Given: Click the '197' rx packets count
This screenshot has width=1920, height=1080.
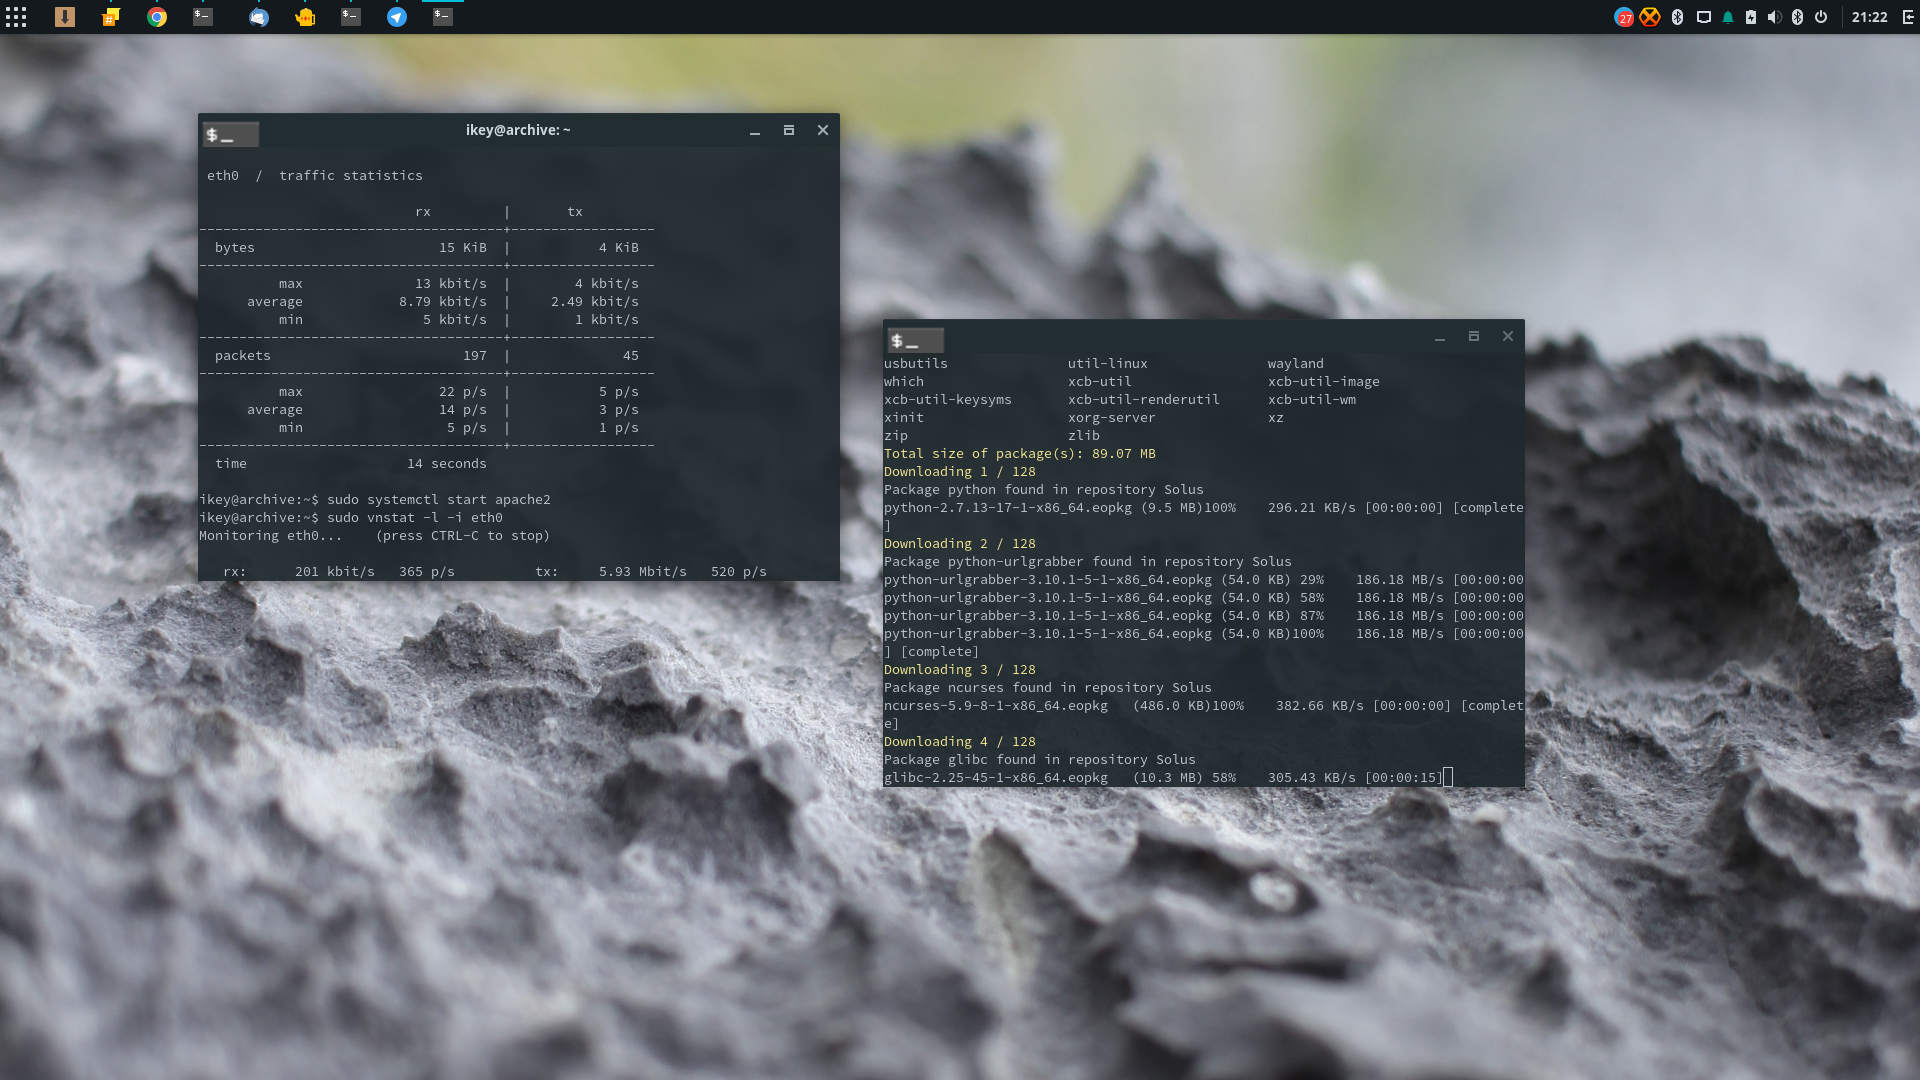Looking at the screenshot, I should [475, 356].
